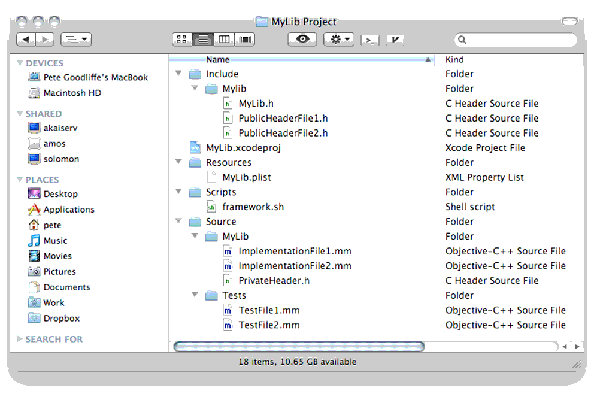The width and height of the screenshot is (600, 403).
Task: Collapse the DEVICES sidebar section
Action: click(x=20, y=62)
